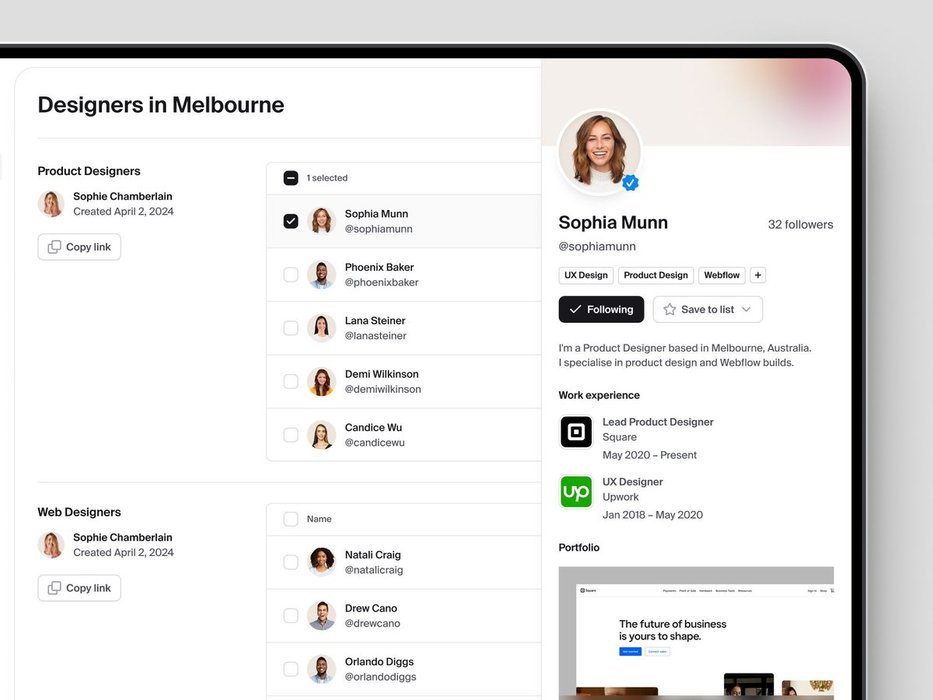
Task: Copy link for Web Designers list
Action: coord(79,588)
